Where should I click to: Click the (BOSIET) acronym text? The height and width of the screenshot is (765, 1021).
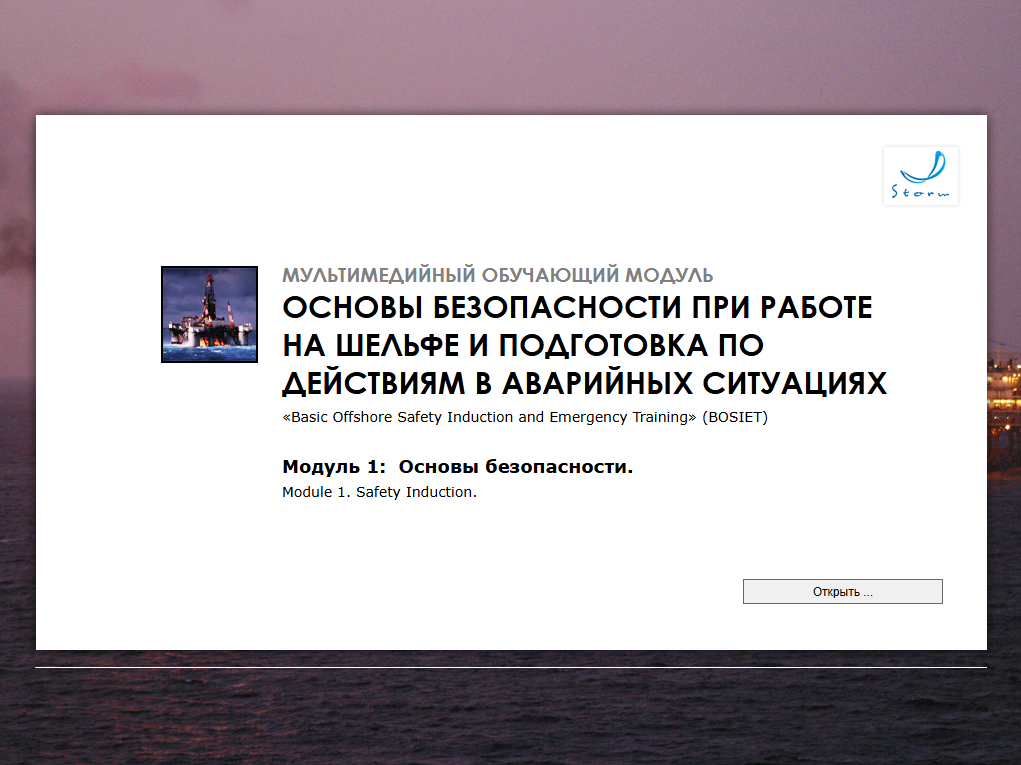(x=734, y=417)
